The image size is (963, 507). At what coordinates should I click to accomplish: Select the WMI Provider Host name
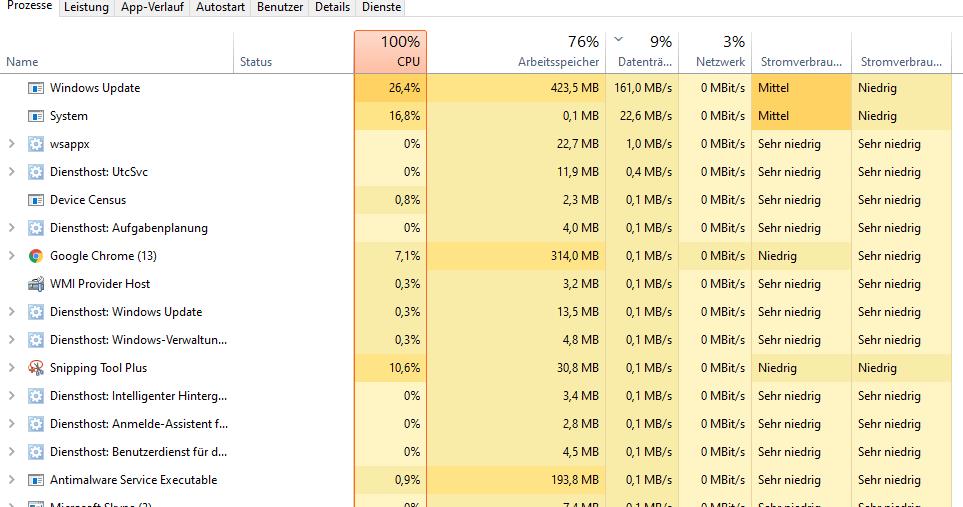click(100, 284)
